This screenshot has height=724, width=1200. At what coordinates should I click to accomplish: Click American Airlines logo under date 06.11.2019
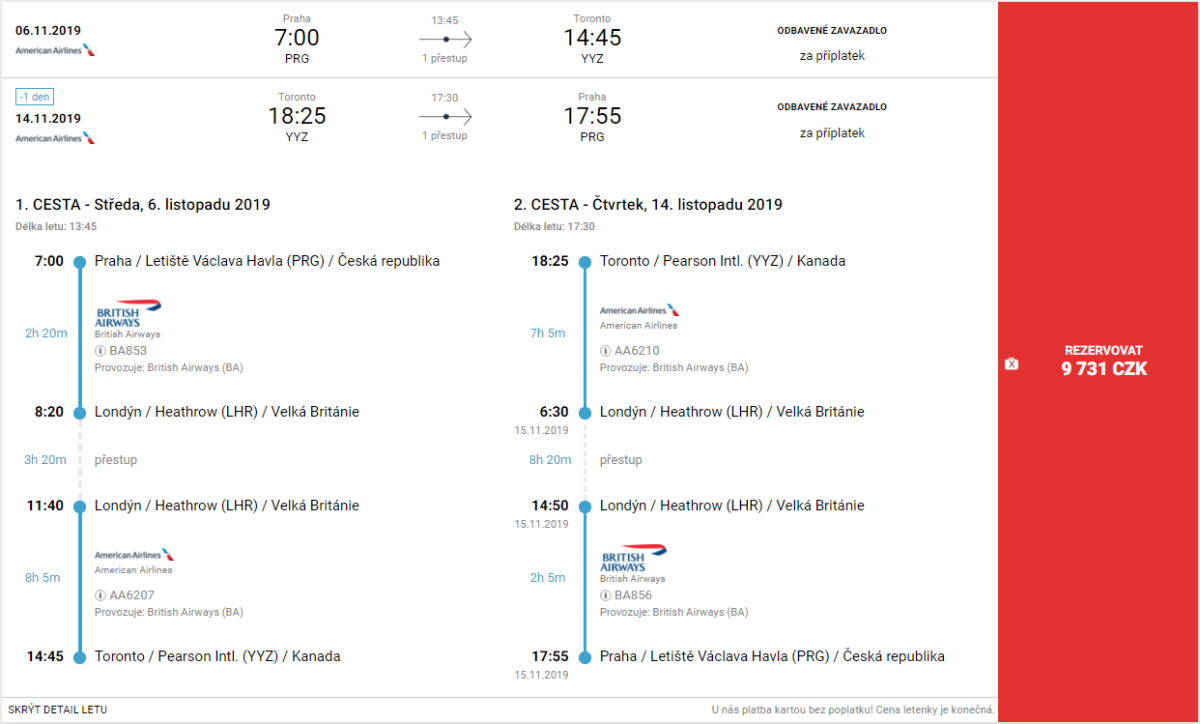(56, 50)
